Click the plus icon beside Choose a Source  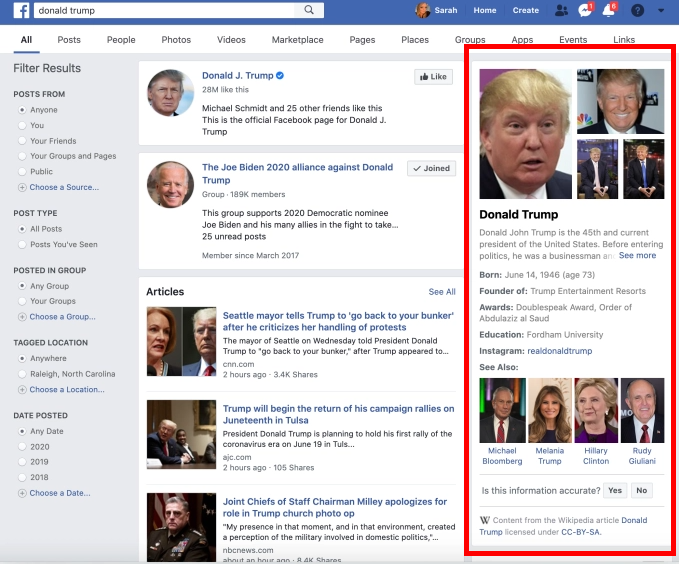(22, 187)
